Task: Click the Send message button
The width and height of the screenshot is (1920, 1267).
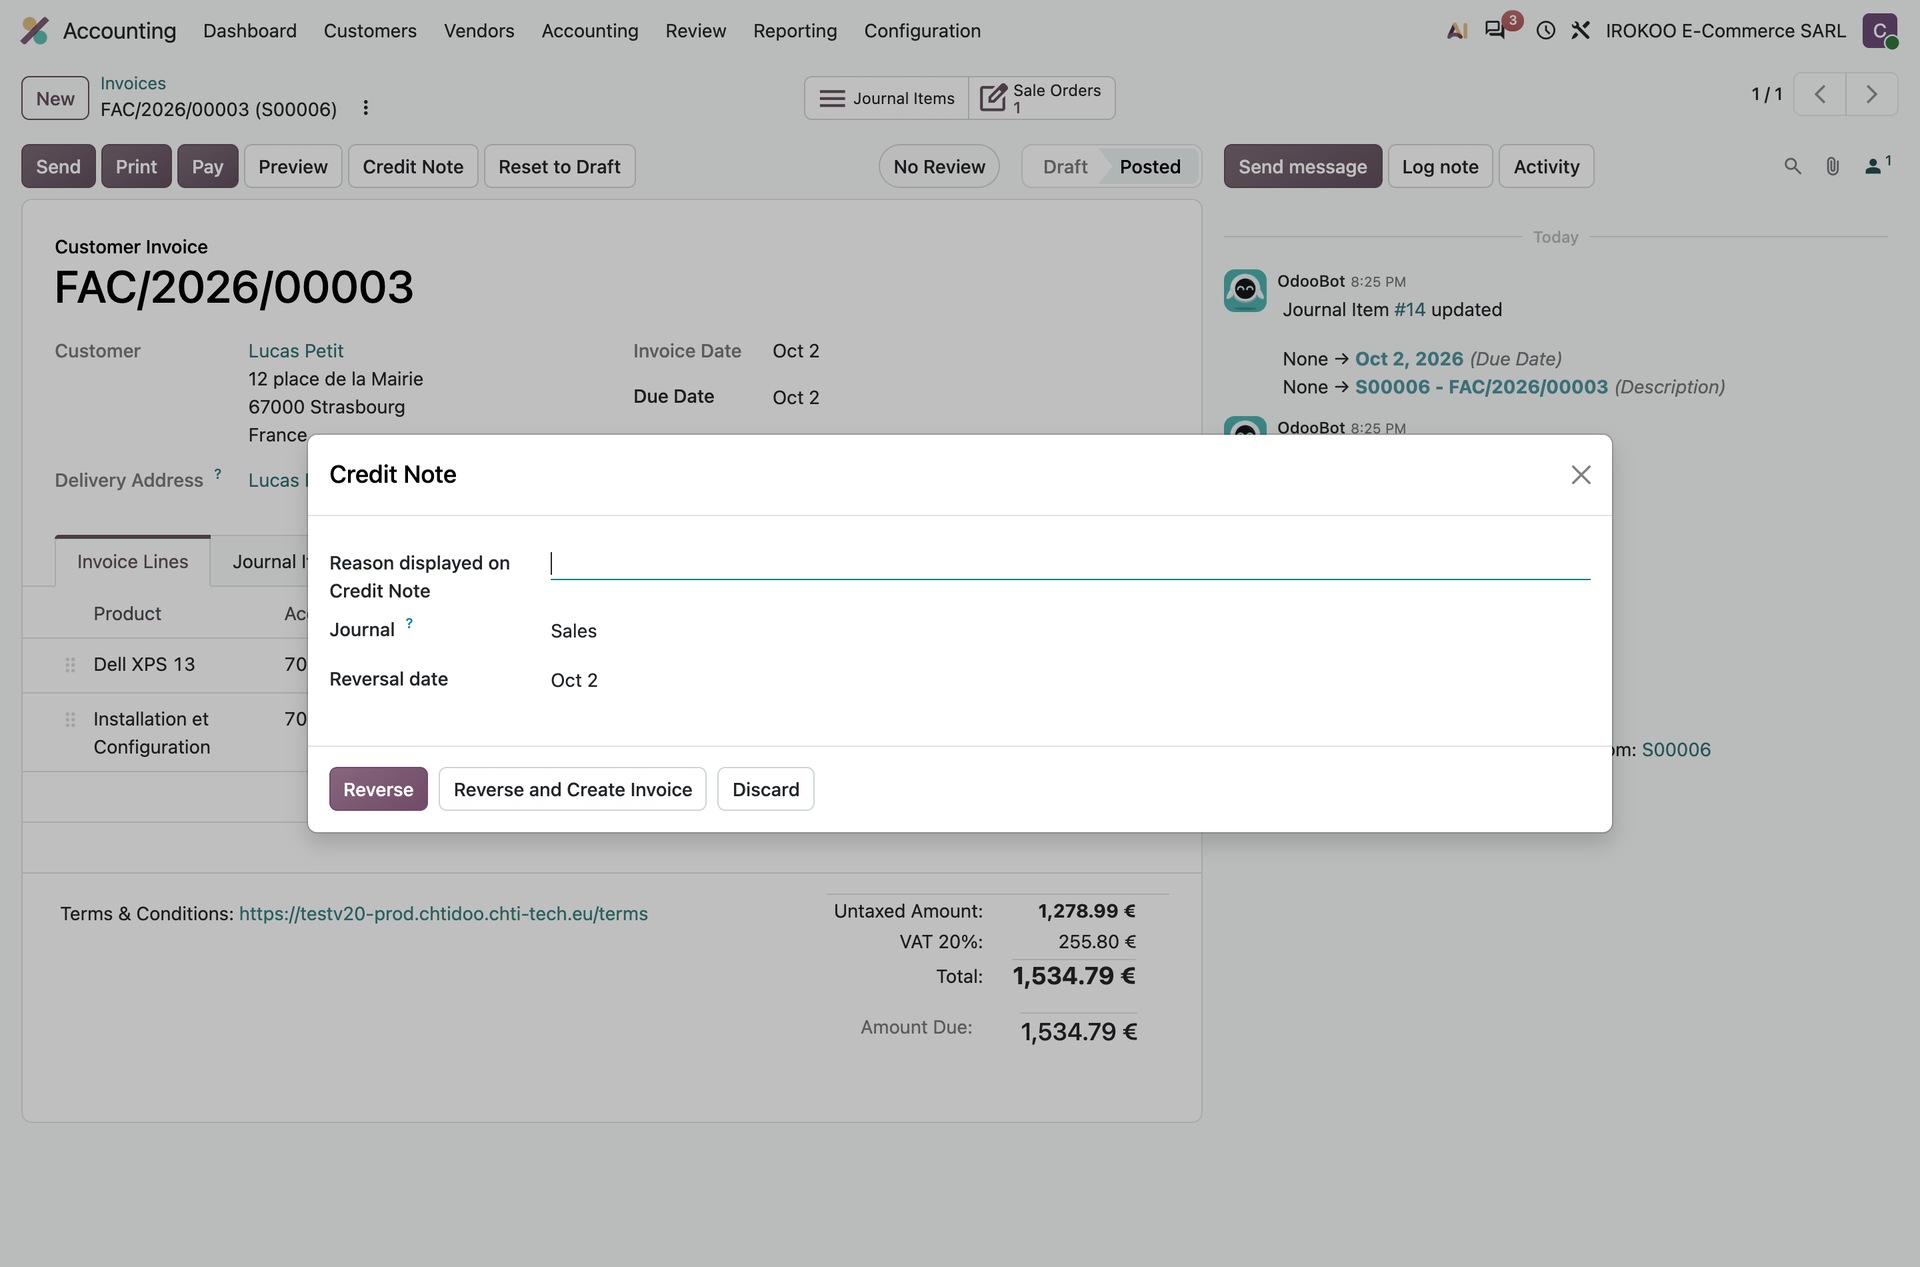Action: click(1302, 166)
